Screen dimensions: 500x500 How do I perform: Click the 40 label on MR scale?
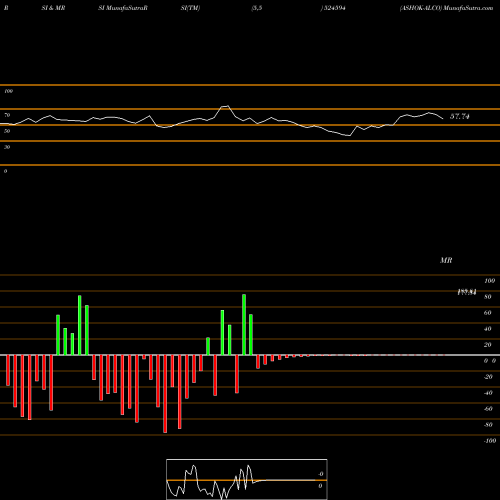coord(488,329)
